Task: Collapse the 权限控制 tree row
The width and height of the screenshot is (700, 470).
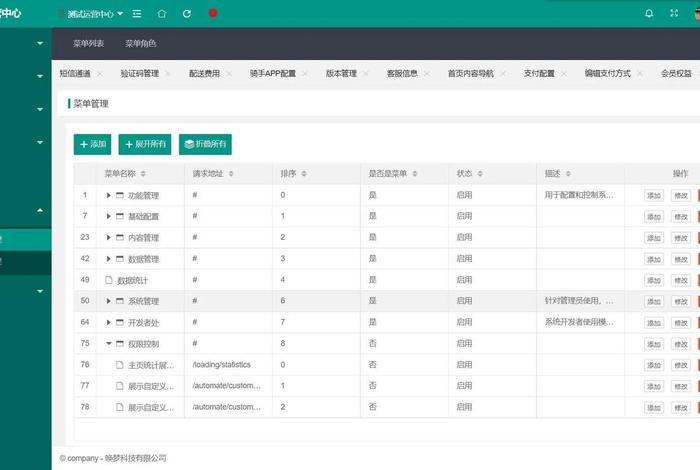Action: coord(109,343)
